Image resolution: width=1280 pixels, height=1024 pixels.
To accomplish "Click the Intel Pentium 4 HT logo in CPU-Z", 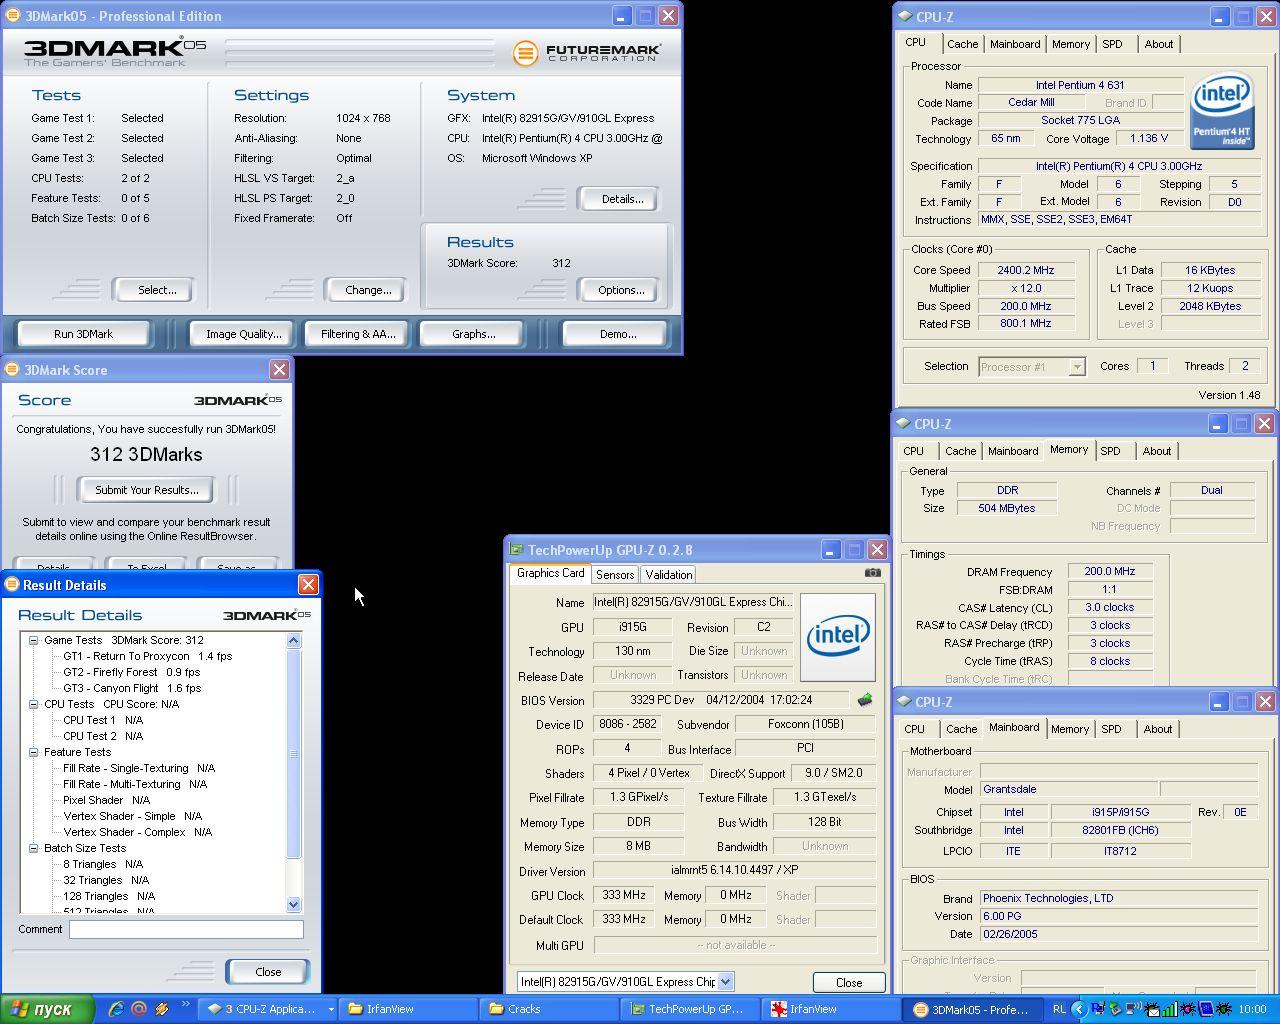I will (1222, 109).
